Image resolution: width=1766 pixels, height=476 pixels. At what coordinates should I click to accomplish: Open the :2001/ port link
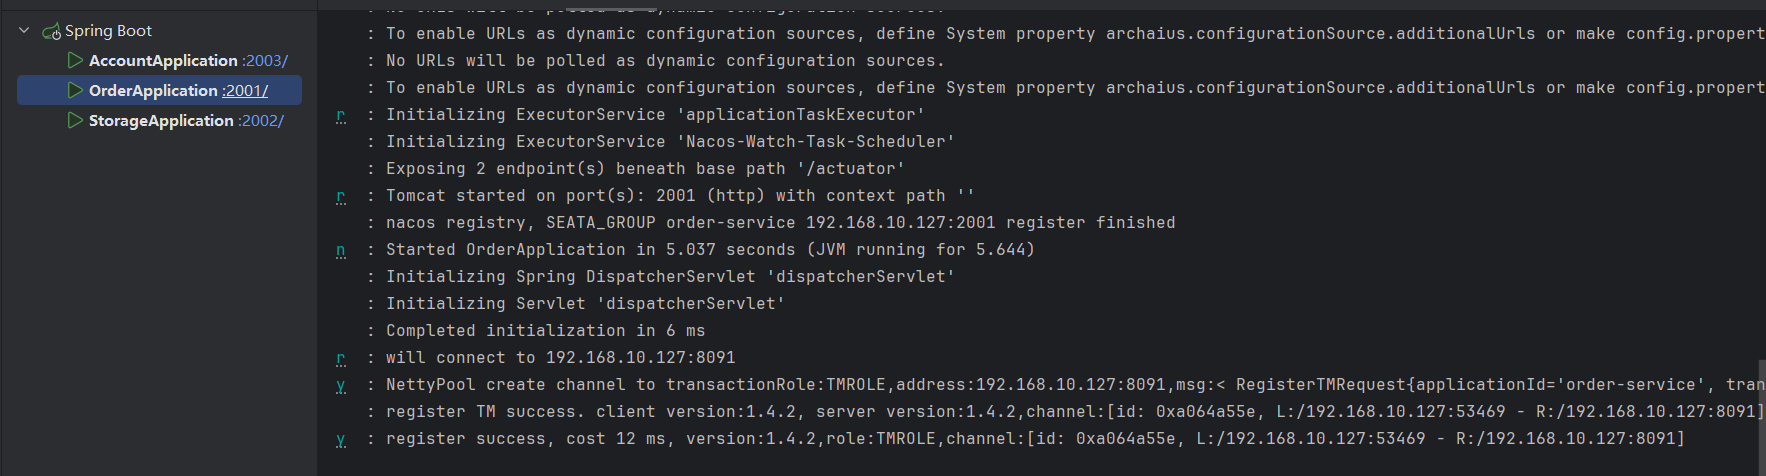pos(245,91)
